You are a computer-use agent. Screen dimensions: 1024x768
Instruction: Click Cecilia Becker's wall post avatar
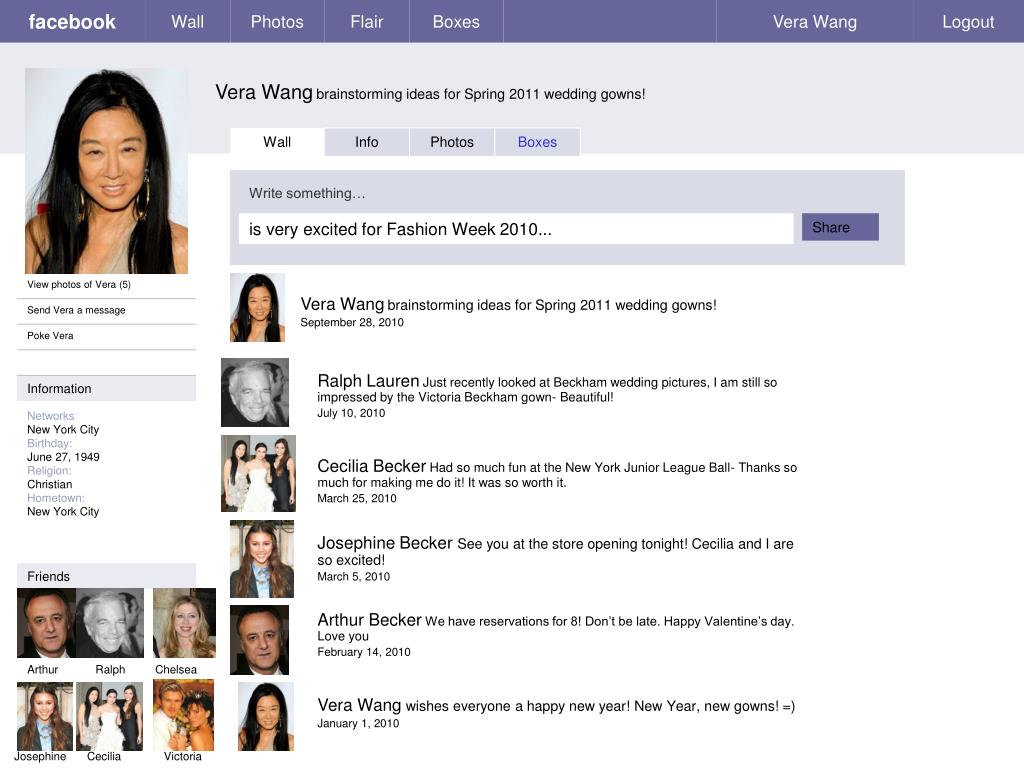point(258,473)
